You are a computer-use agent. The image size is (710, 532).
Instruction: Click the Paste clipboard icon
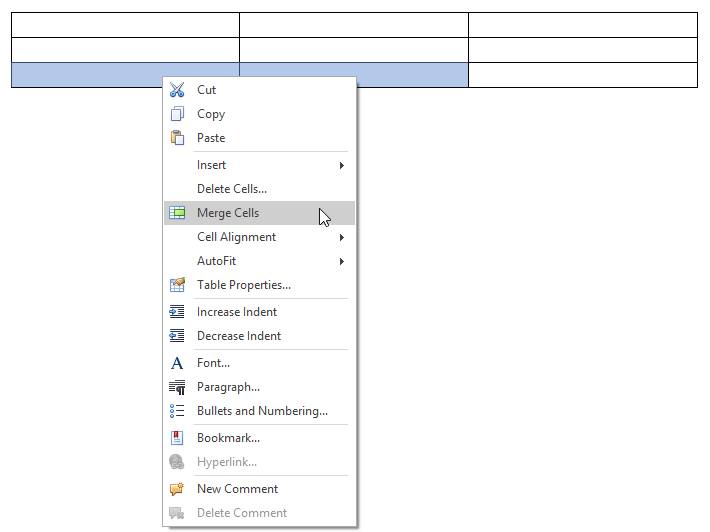177,138
